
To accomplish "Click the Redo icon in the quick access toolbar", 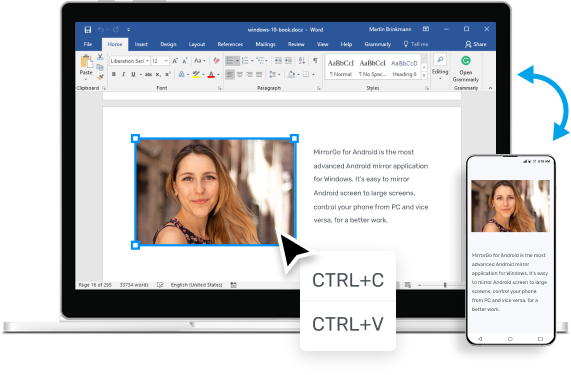I will coord(116,29).
